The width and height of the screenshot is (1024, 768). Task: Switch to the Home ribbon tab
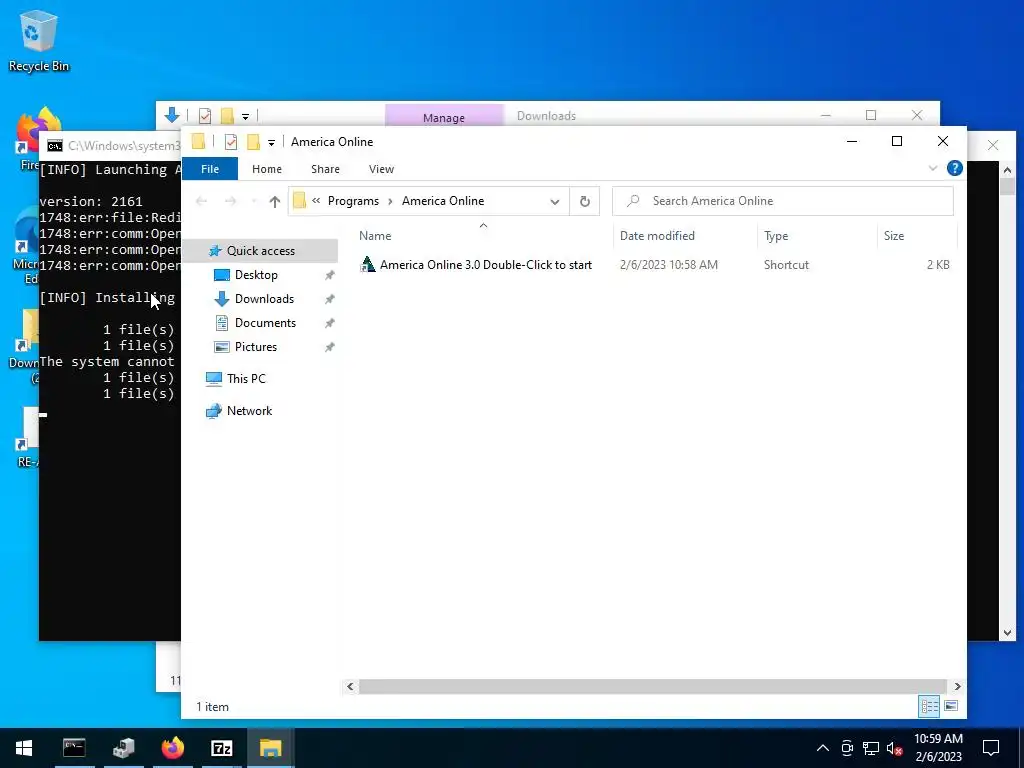pos(266,169)
